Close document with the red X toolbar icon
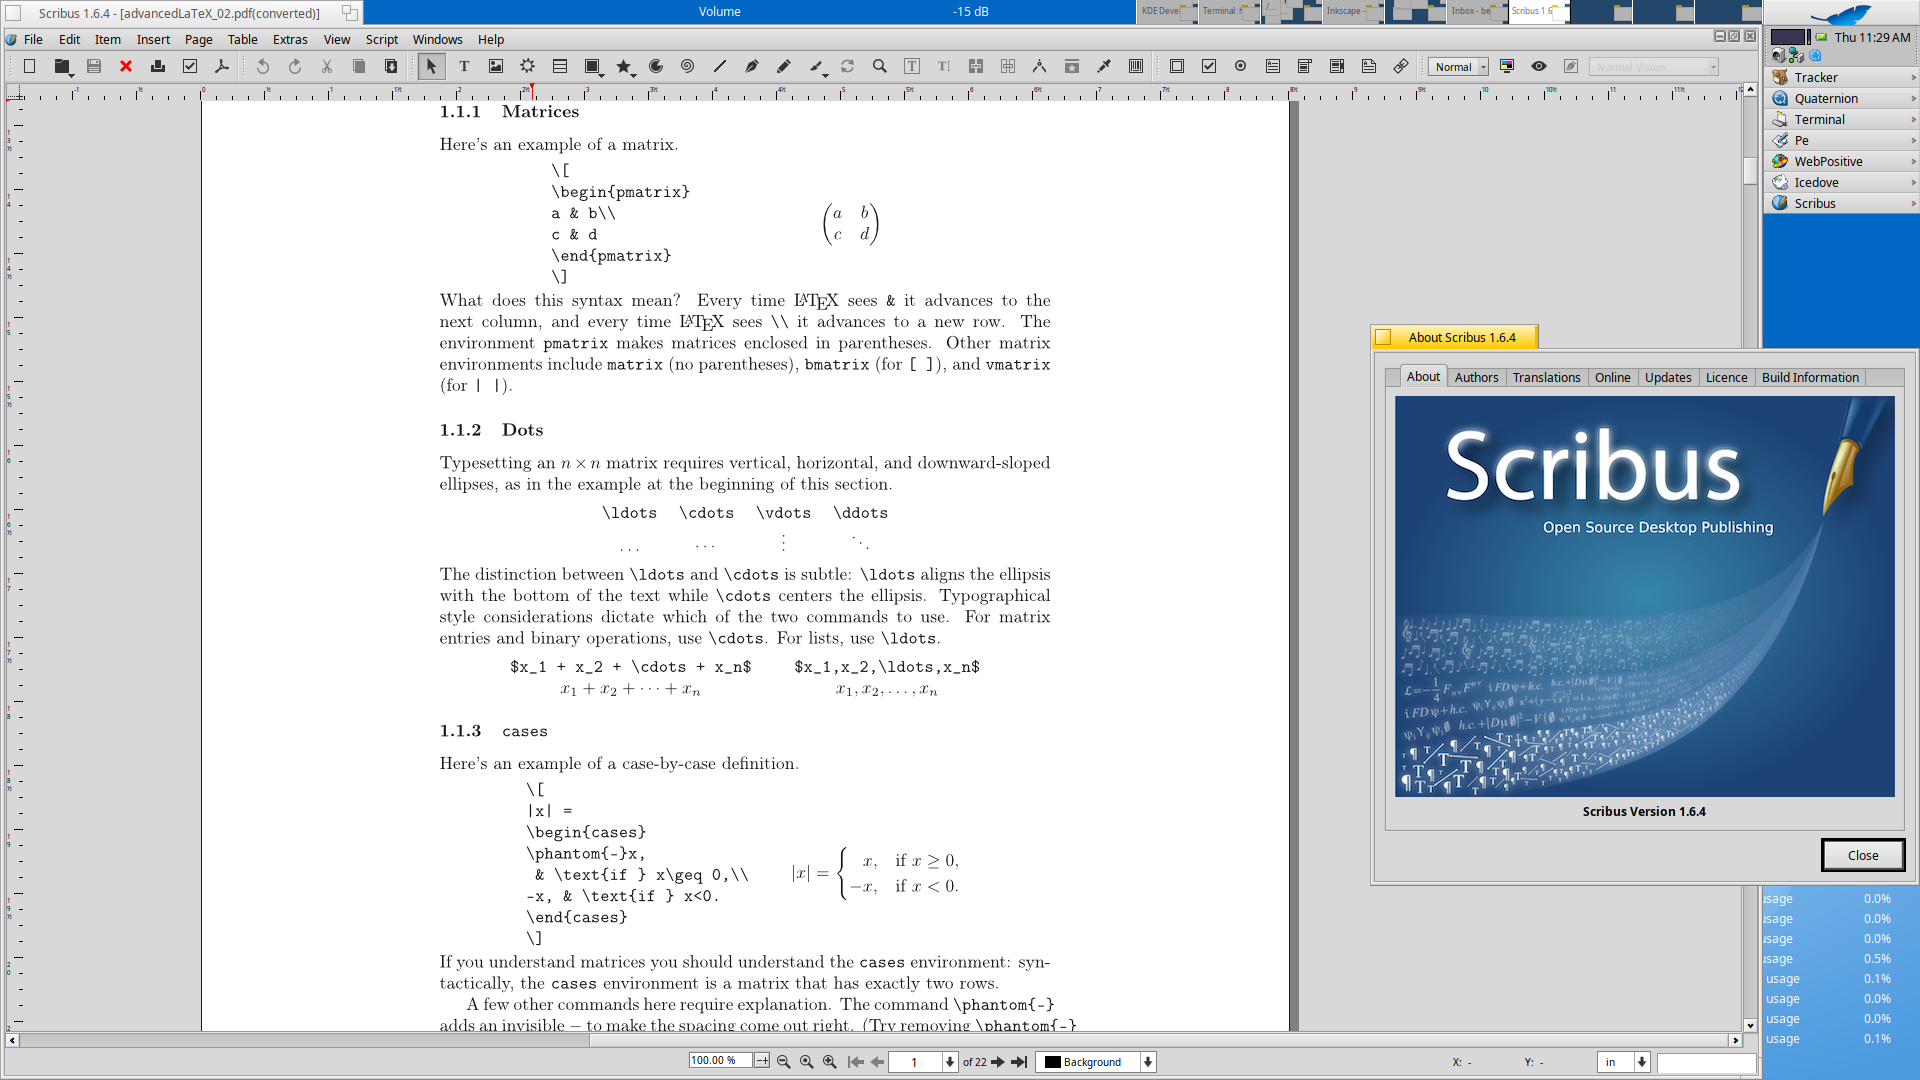 [126, 66]
